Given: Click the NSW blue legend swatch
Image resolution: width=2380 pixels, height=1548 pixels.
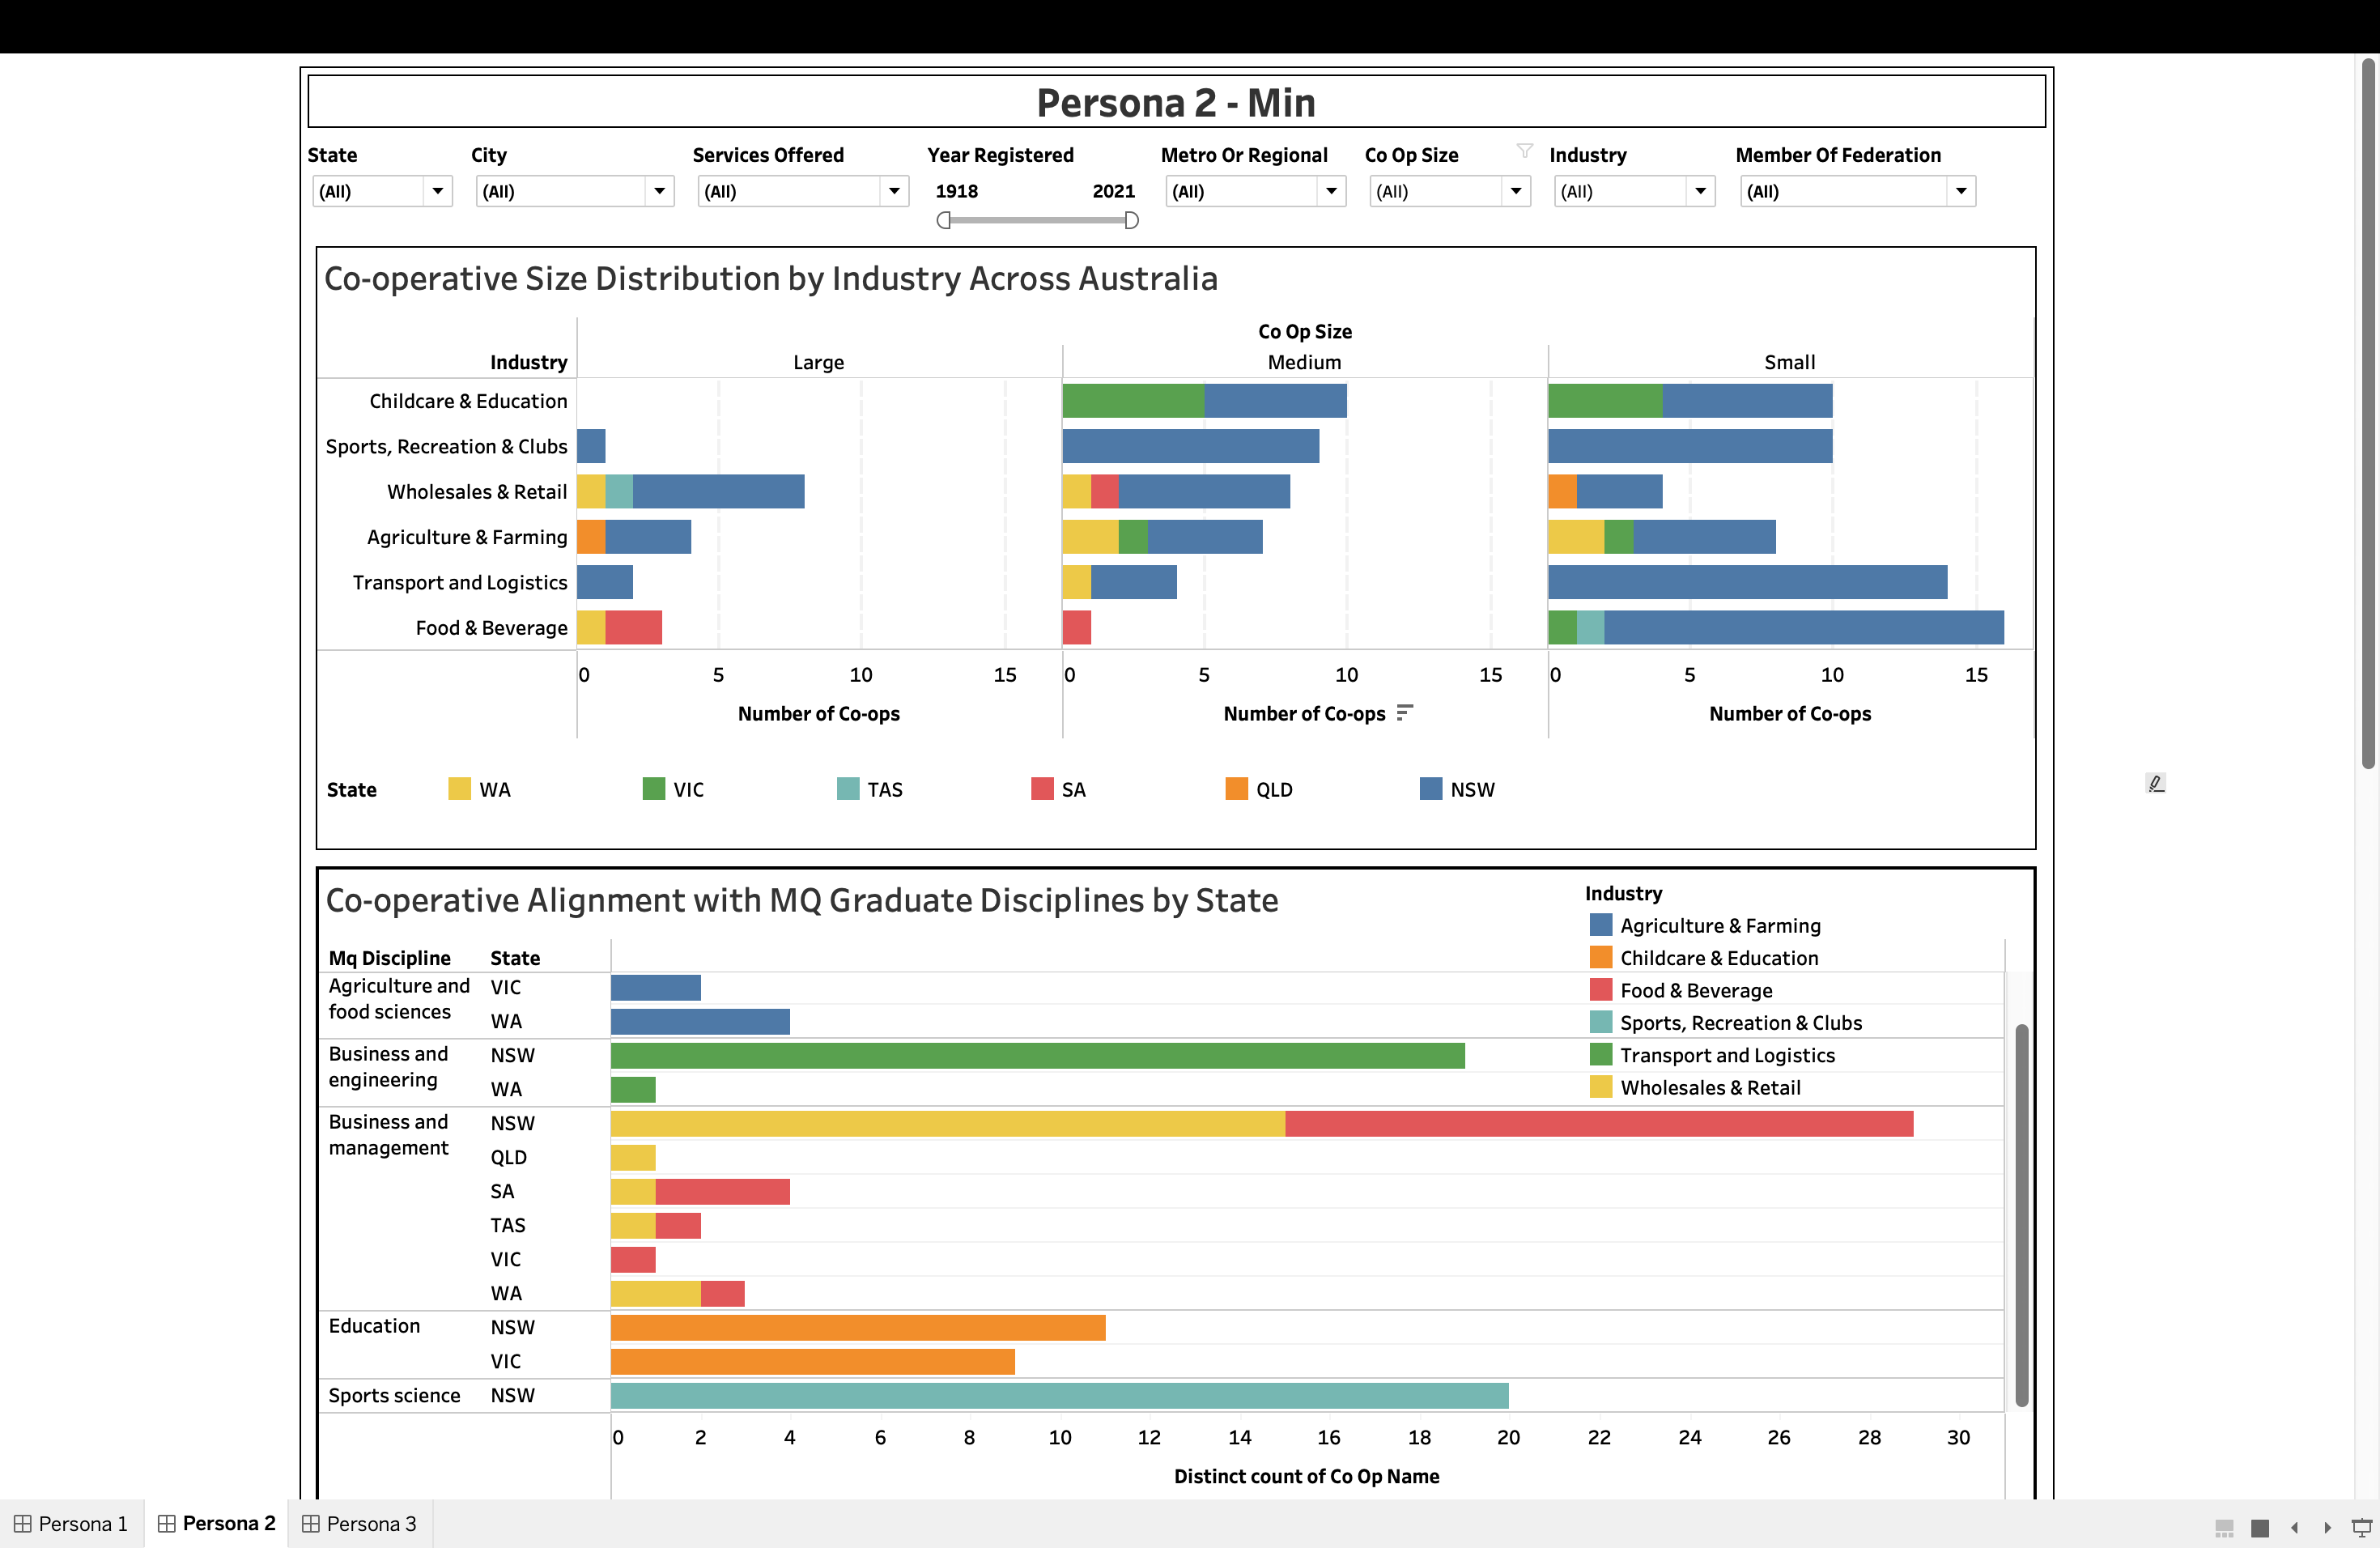Looking at the screenshot, I should coord(1431,789).
